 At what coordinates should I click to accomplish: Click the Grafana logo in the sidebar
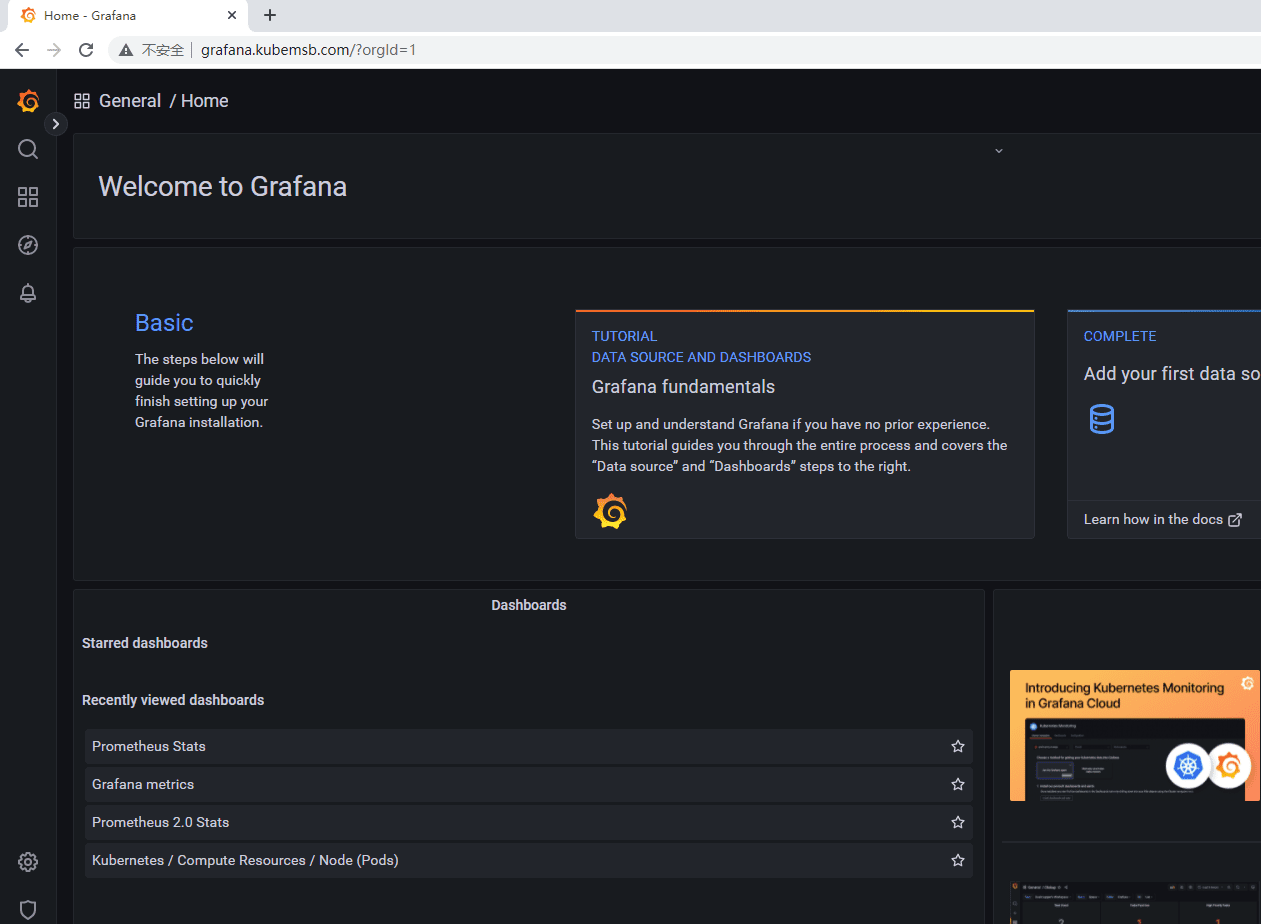coord(28,101)
